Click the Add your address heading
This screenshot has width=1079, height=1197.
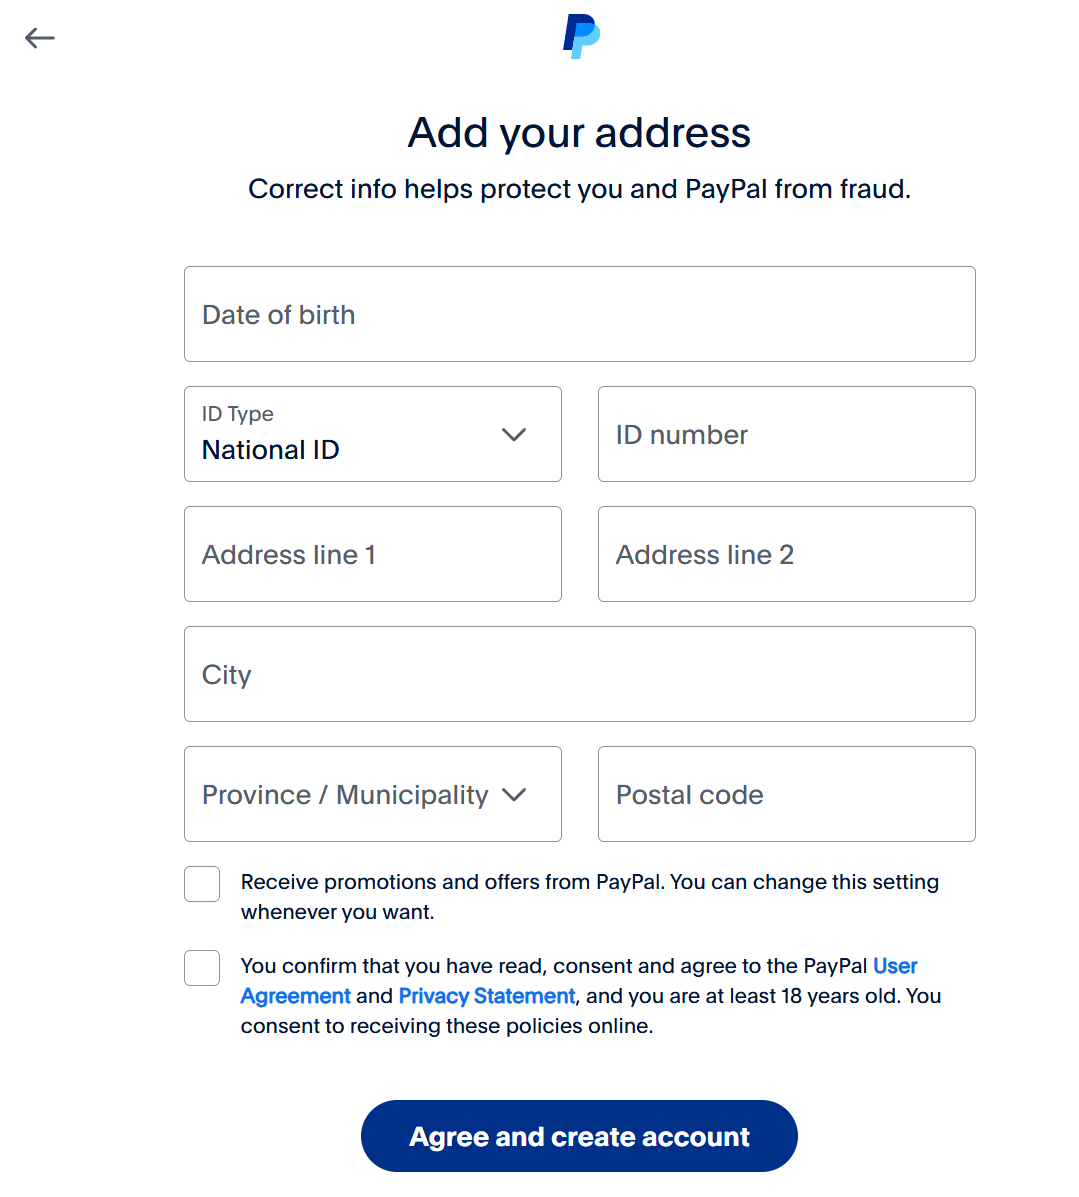click(579, 133)
